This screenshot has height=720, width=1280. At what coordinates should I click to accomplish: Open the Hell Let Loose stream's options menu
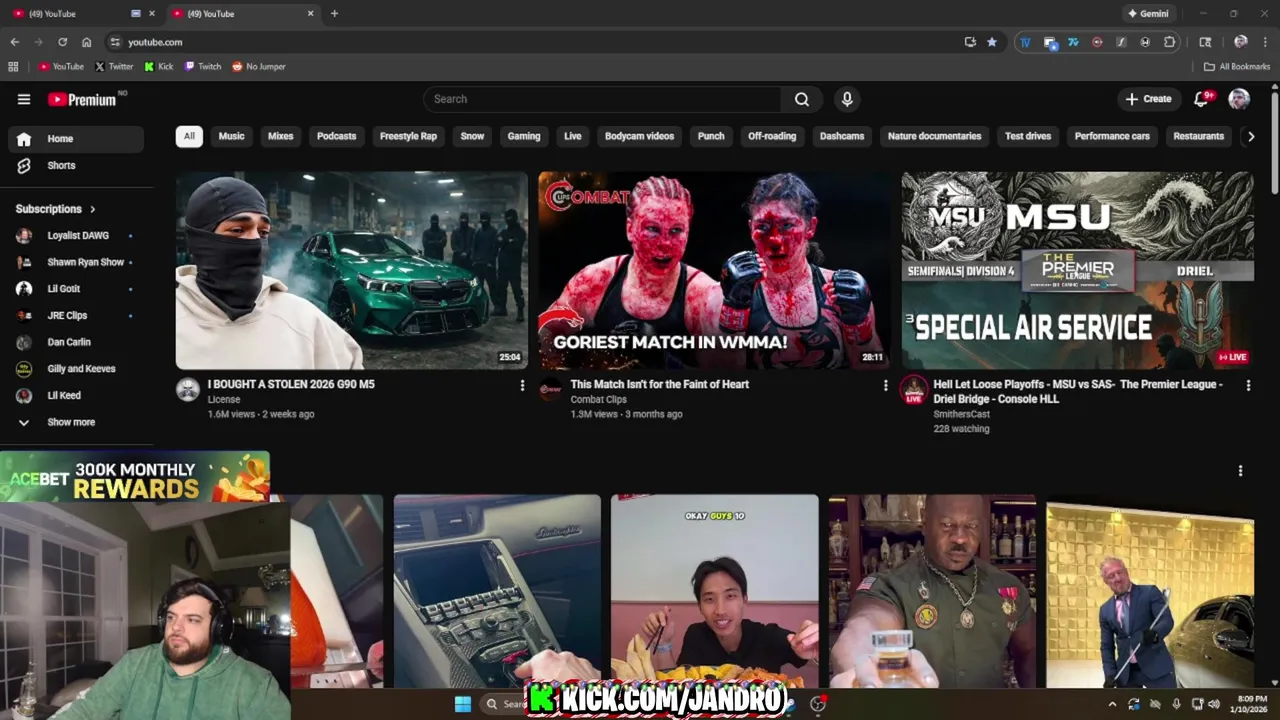(1248, 385)
